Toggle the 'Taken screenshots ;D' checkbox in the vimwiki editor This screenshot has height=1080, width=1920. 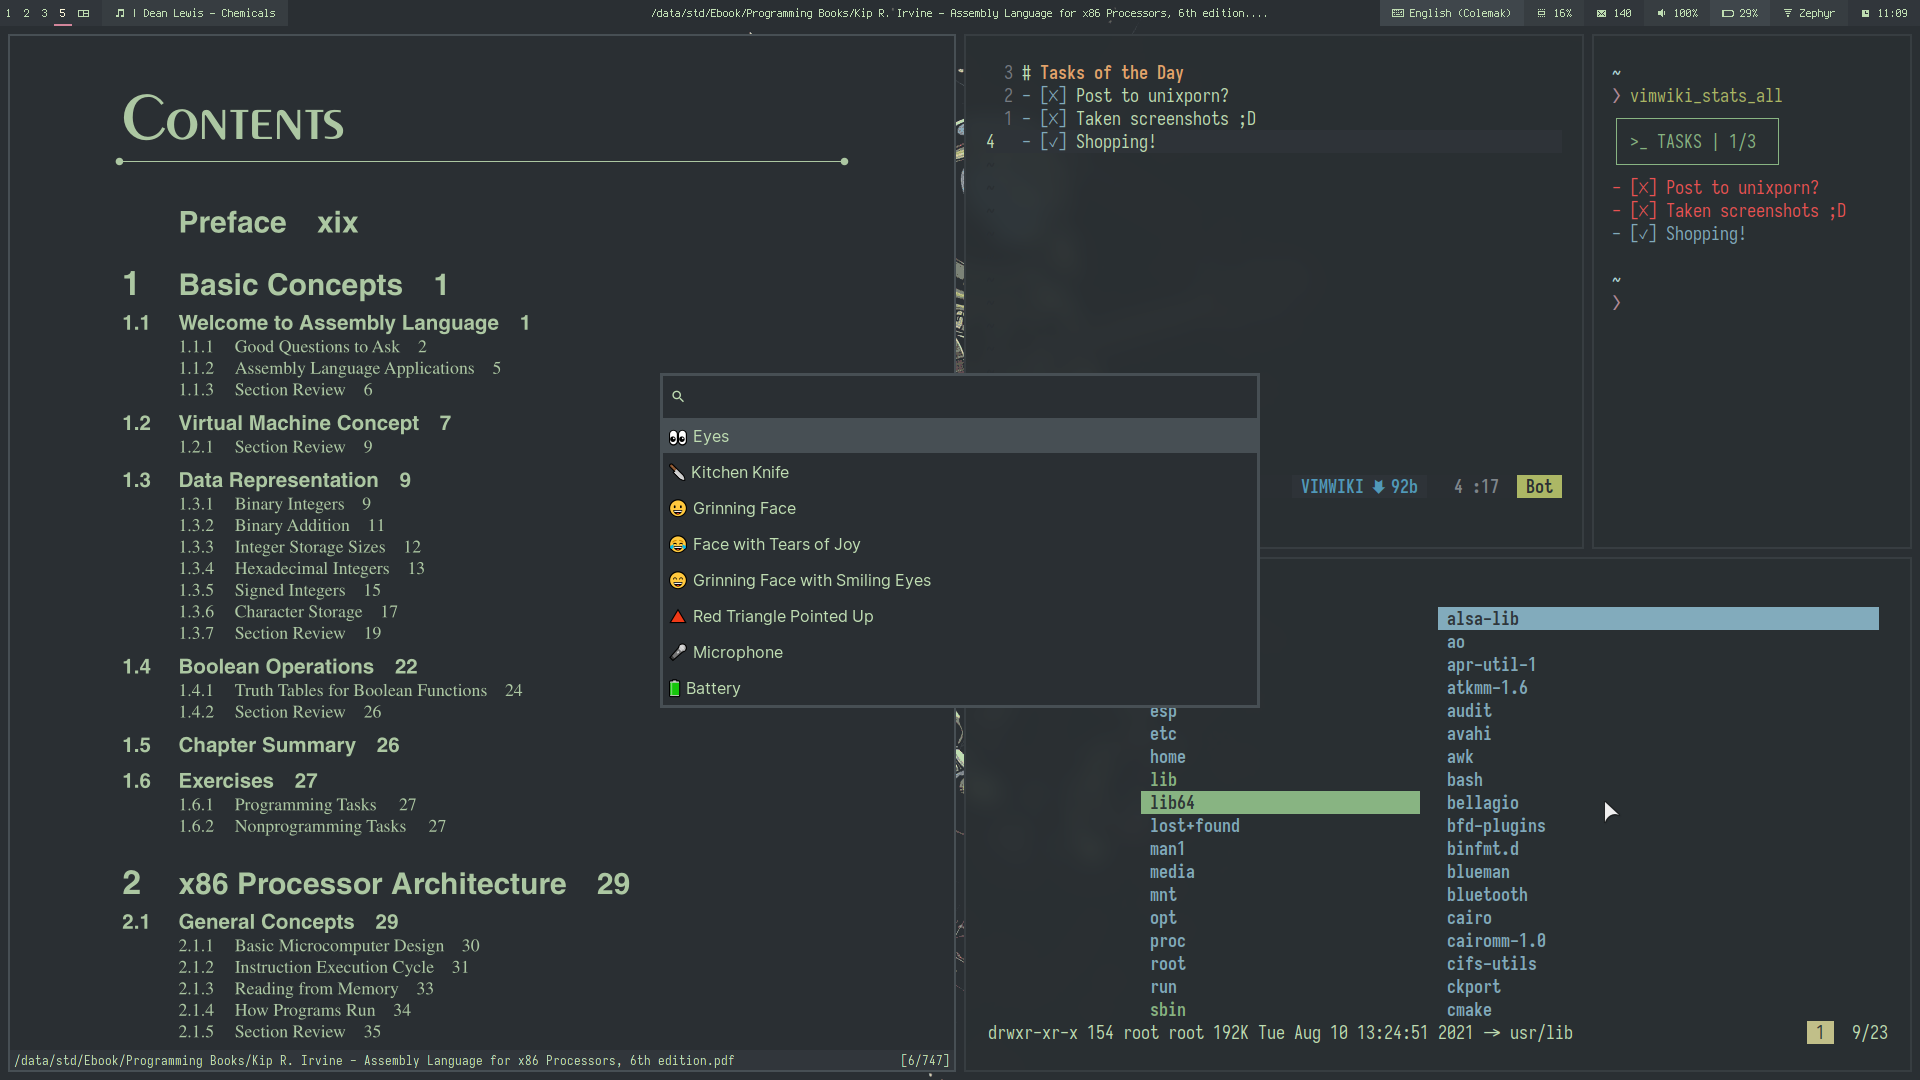point(1053,119)
